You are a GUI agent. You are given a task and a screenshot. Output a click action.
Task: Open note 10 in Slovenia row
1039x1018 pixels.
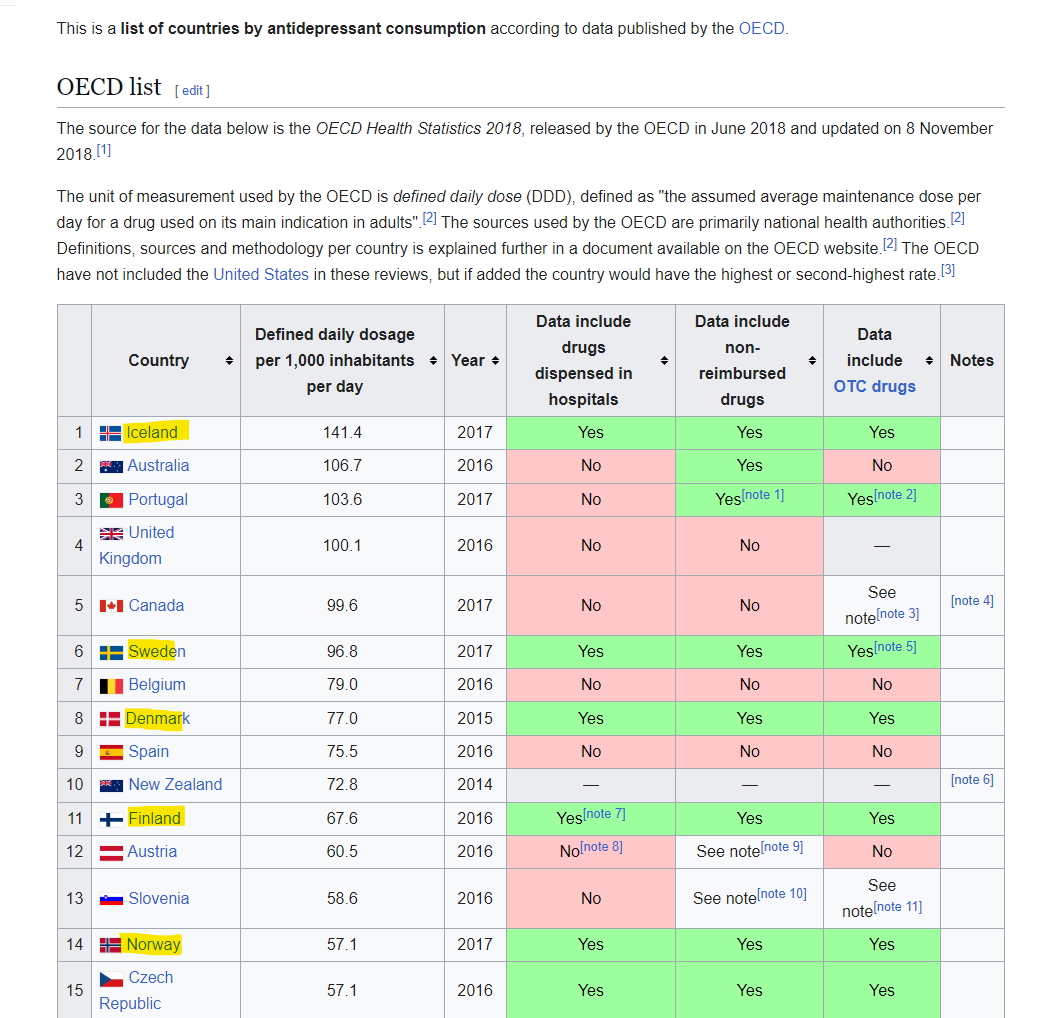coord(783,894)
